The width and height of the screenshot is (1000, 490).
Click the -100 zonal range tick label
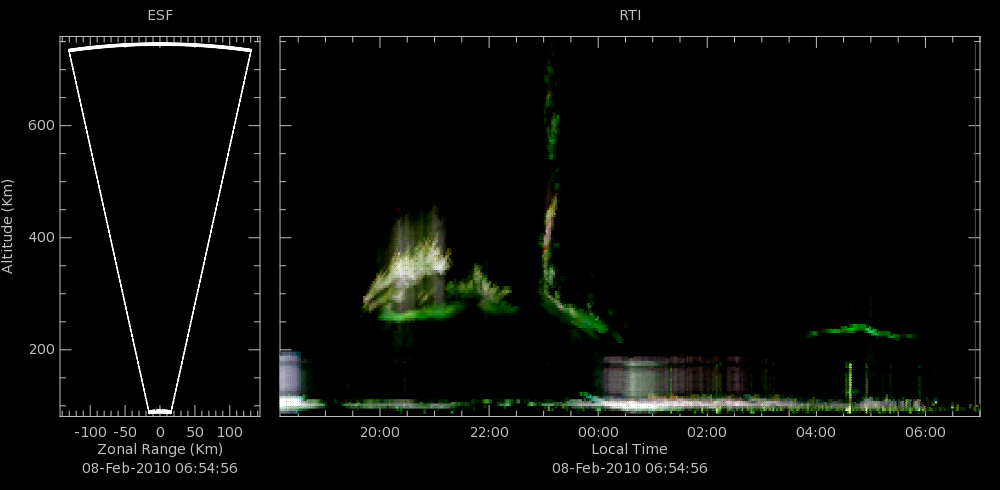[x=90, y=432]
